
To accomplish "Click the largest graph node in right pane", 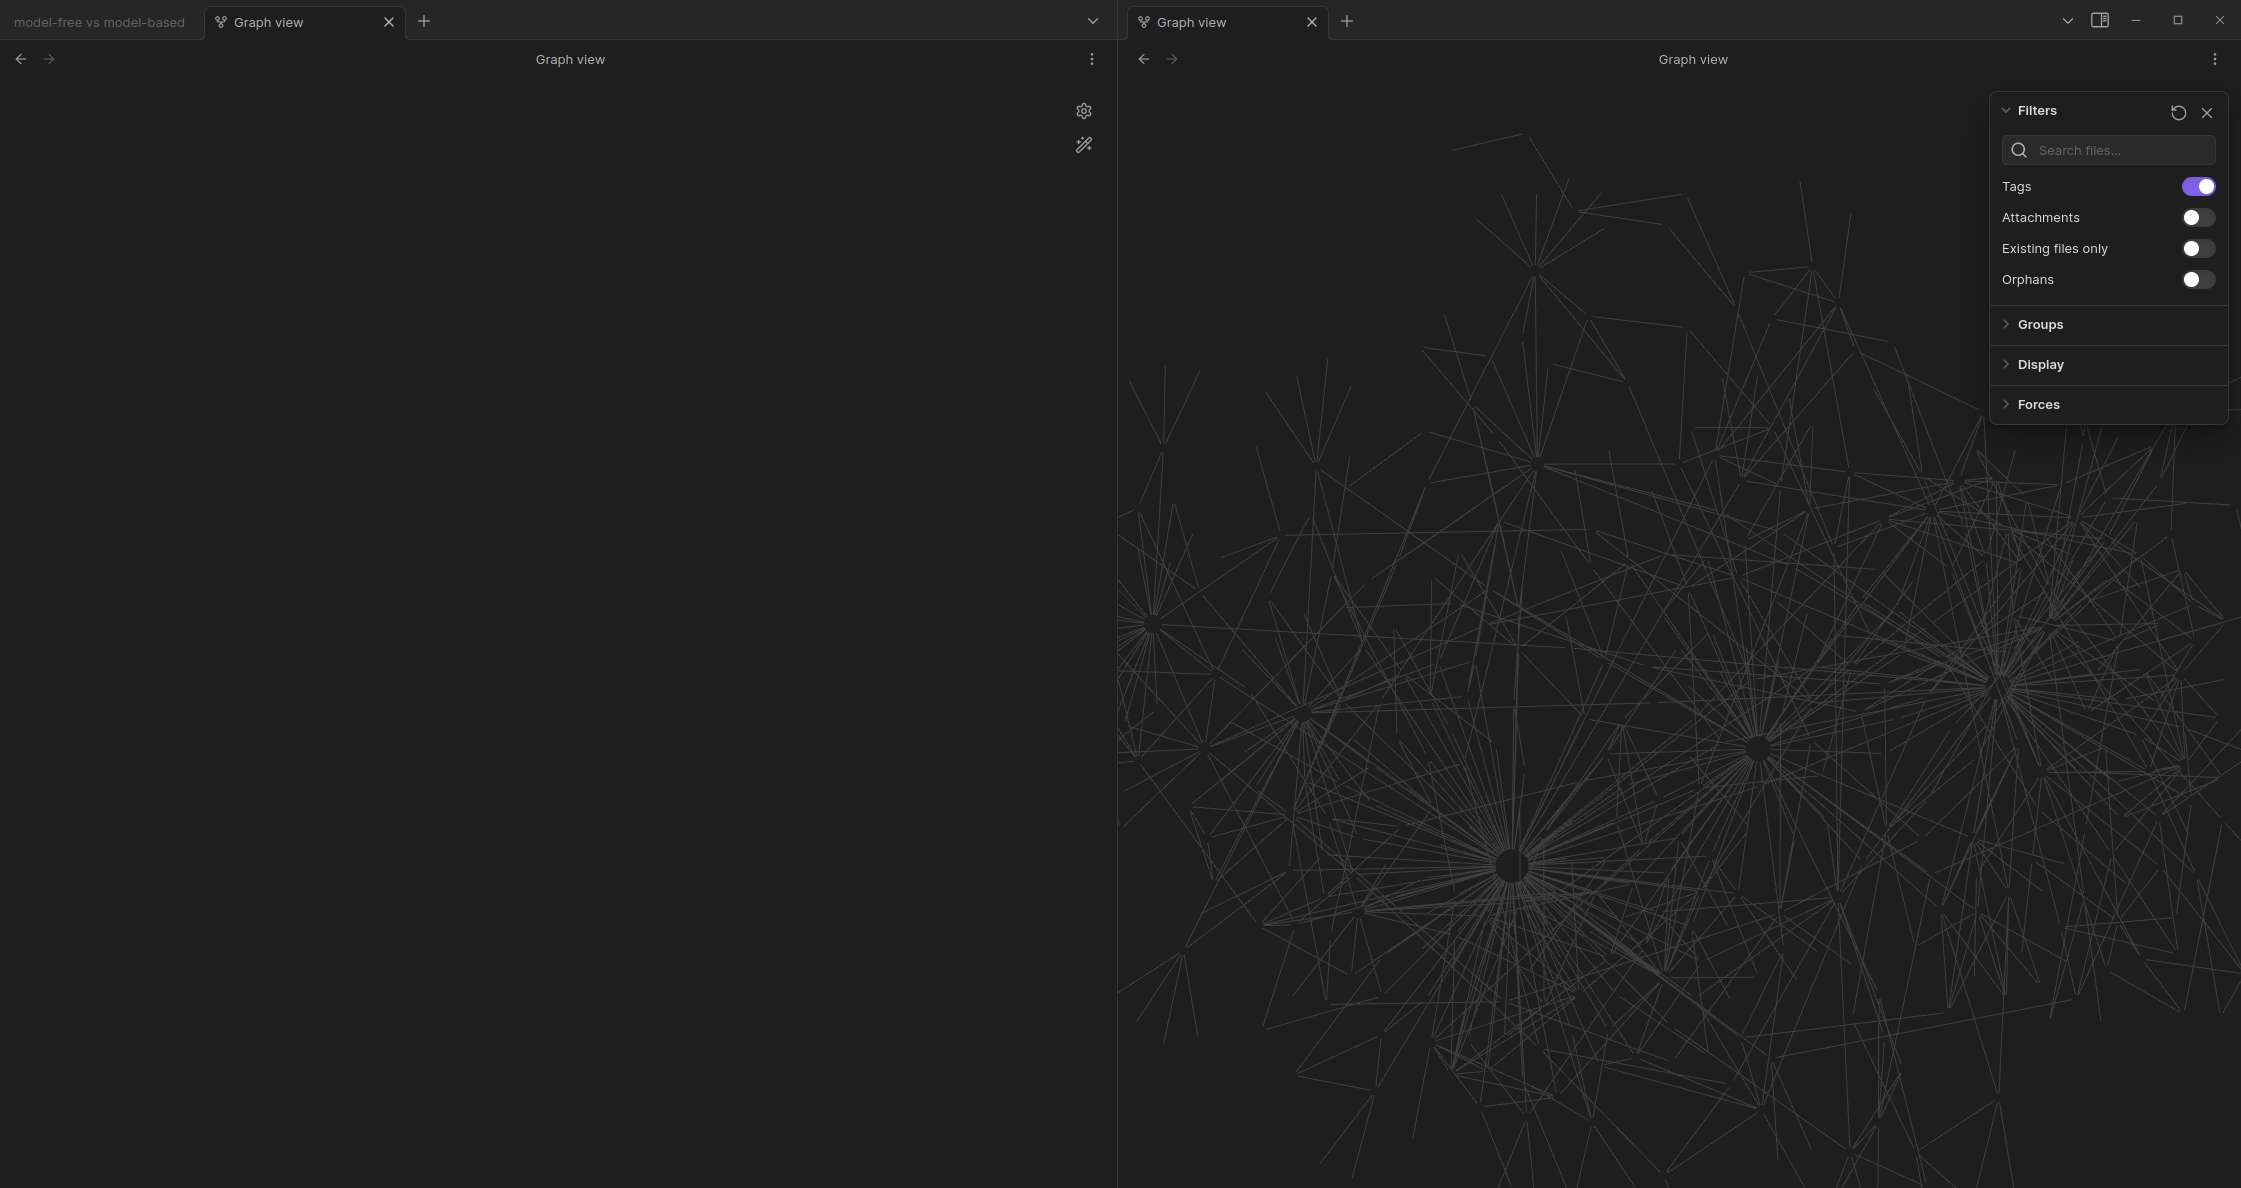I will click(1511, 866).
